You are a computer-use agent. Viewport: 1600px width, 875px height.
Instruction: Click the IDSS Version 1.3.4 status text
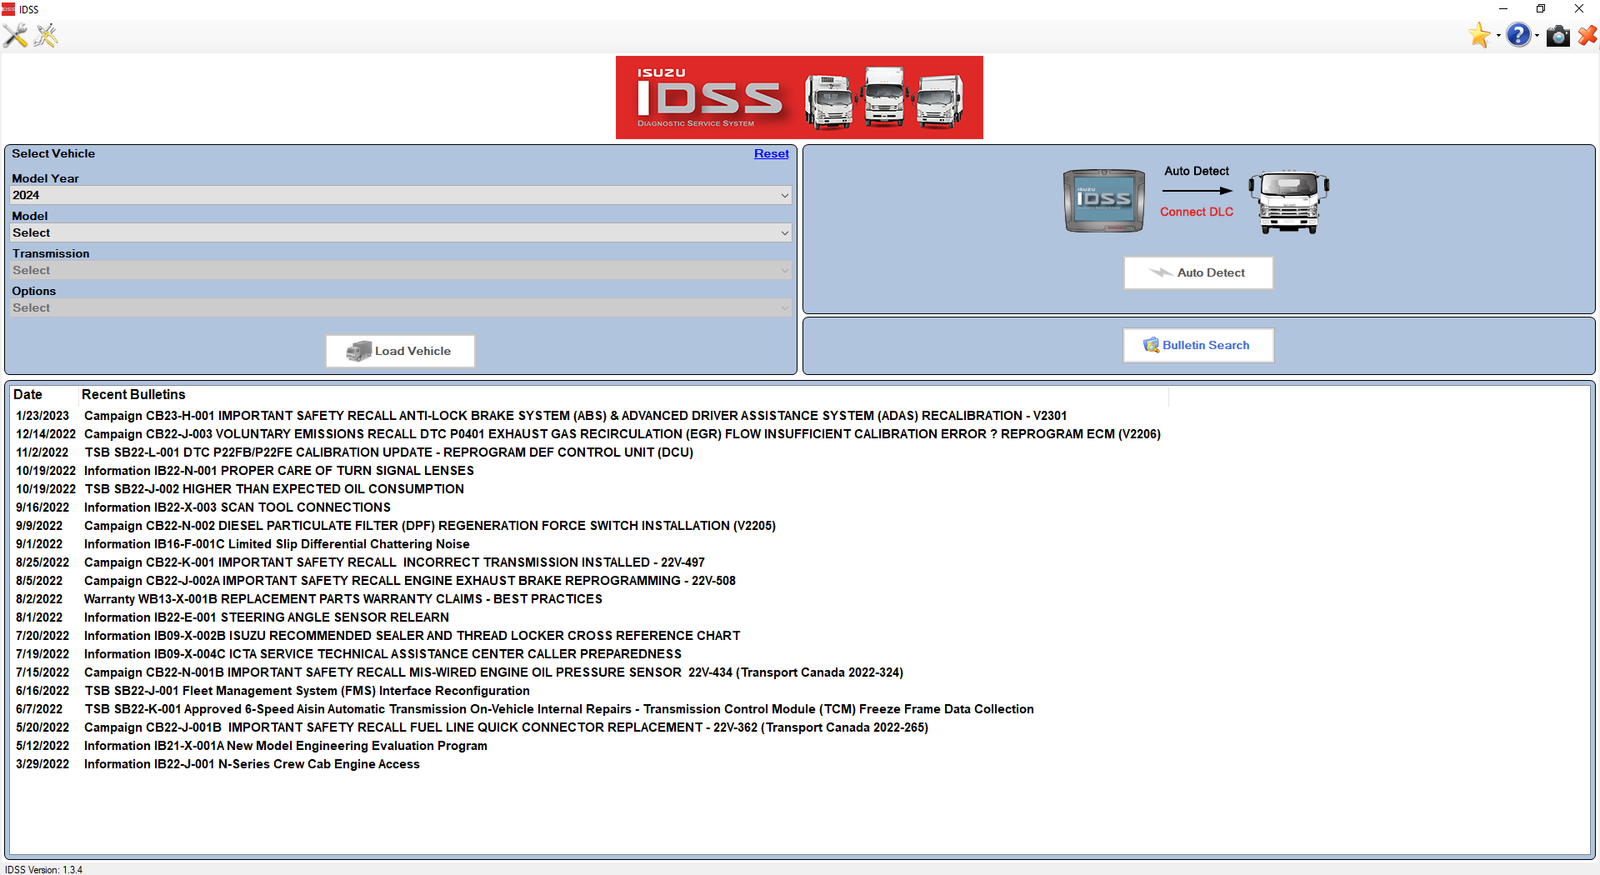click(44, 870)
